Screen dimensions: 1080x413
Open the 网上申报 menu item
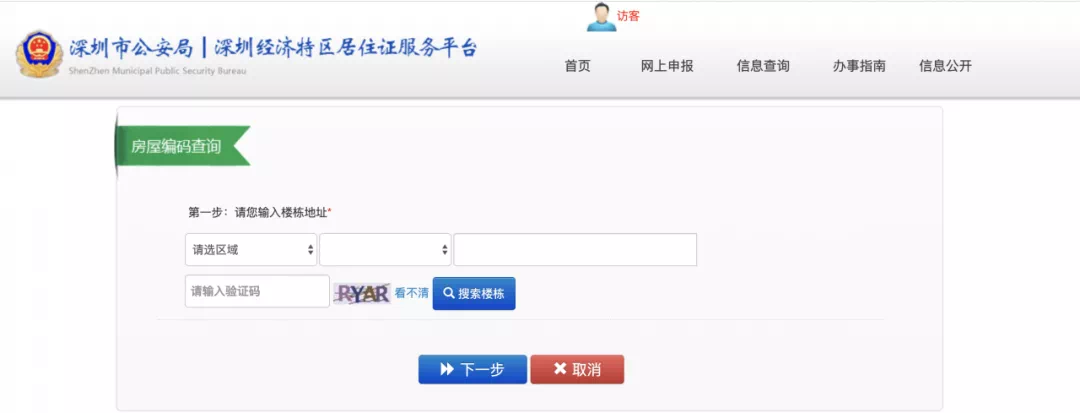pyautogui.click(x=667, y=66)
